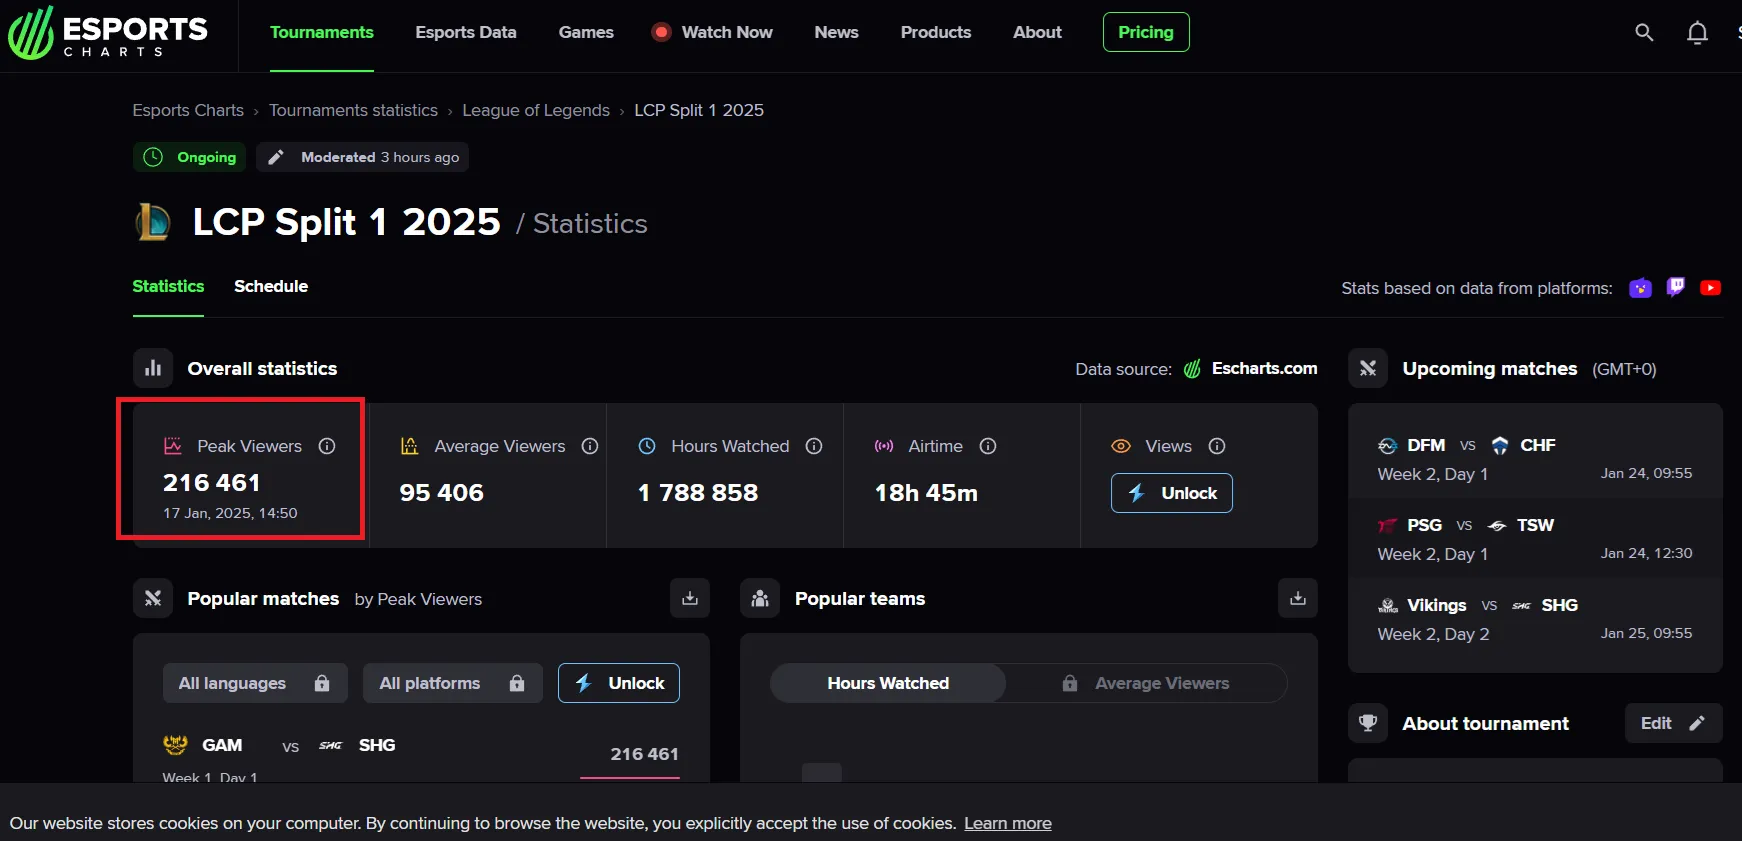
Task: Unlock Popular matches filters
Action: 619,683
